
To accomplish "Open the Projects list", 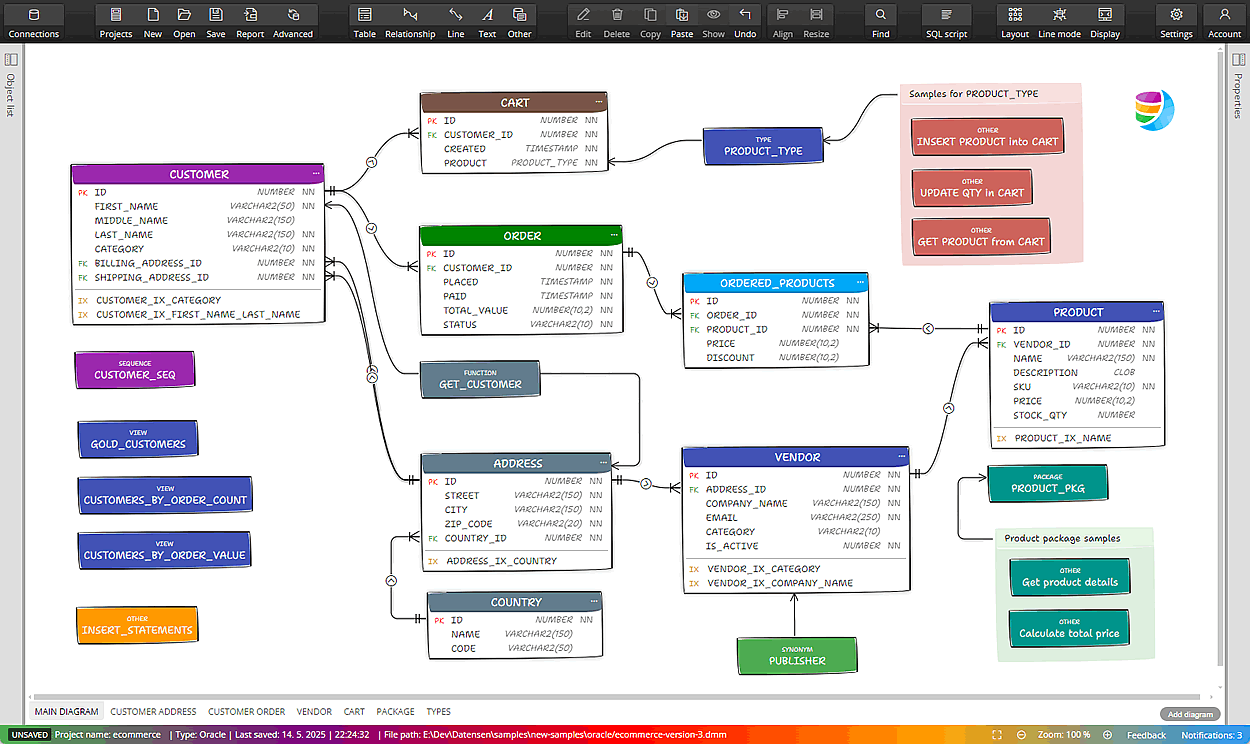I will 116,21.
